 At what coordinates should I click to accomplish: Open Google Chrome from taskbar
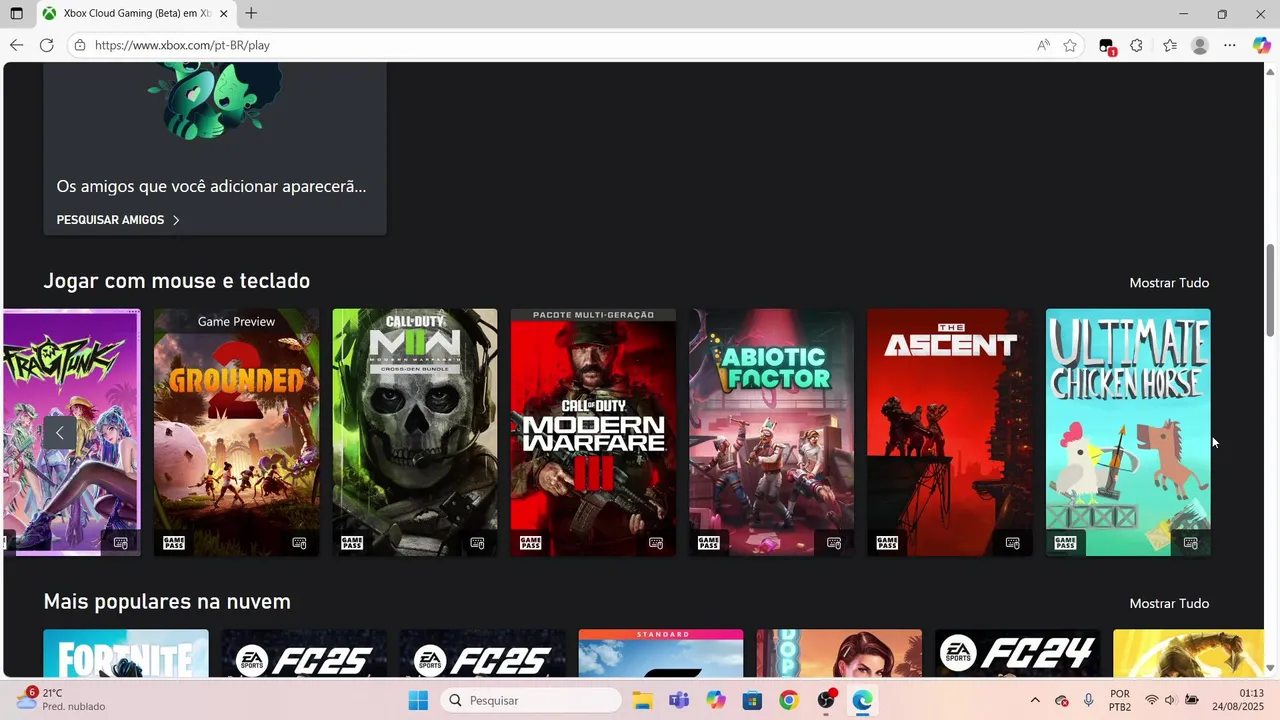[789, 700]
